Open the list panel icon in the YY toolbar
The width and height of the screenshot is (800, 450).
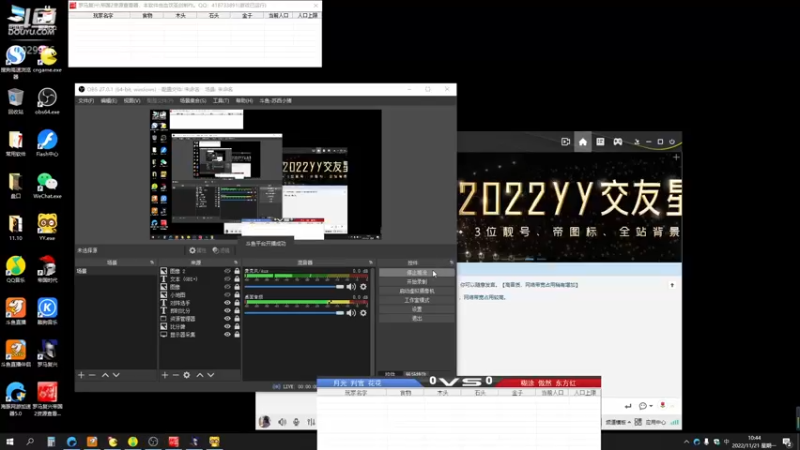coord(600,142)
